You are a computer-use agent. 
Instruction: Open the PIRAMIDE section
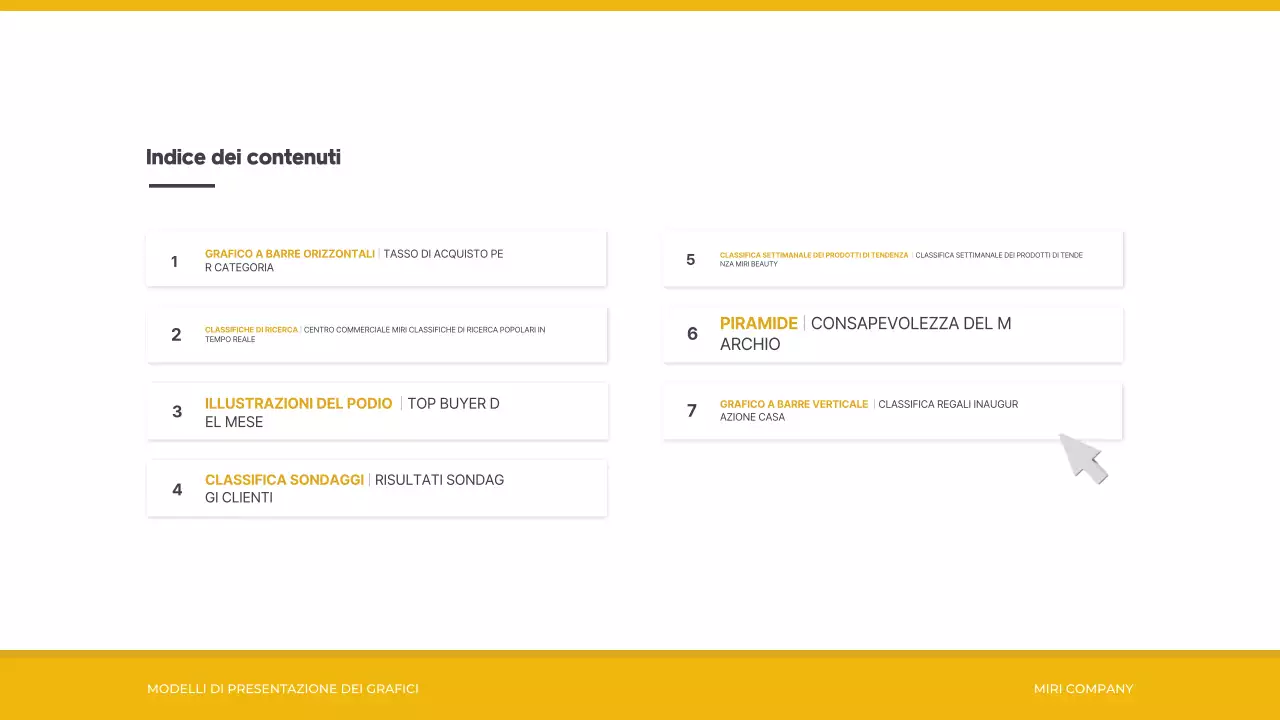(x=758, y=323)
